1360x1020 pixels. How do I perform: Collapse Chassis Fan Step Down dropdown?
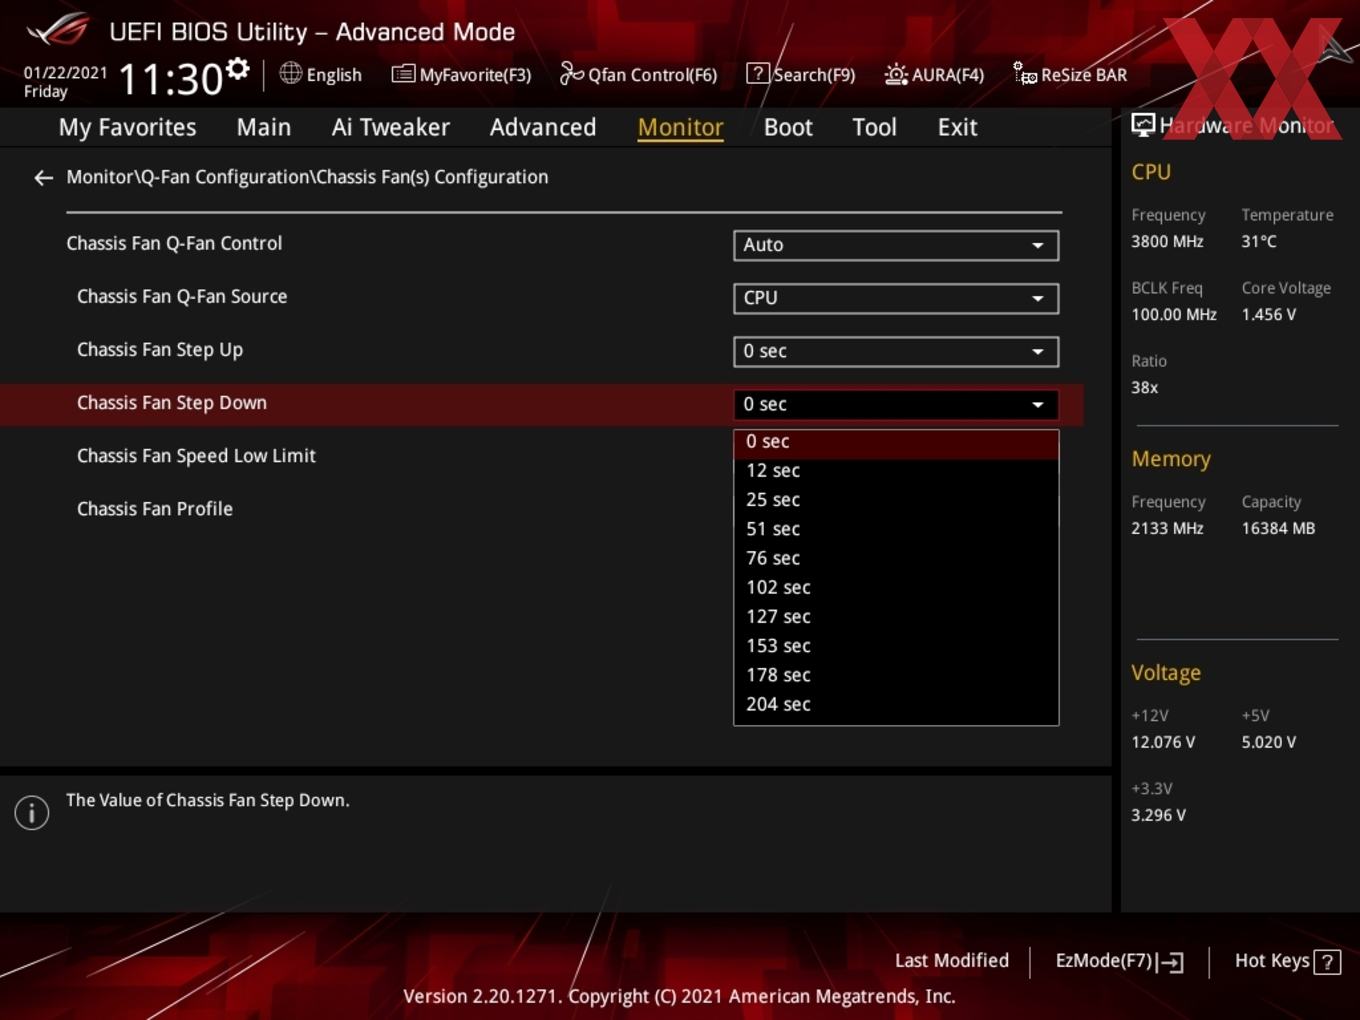(896, 404)
